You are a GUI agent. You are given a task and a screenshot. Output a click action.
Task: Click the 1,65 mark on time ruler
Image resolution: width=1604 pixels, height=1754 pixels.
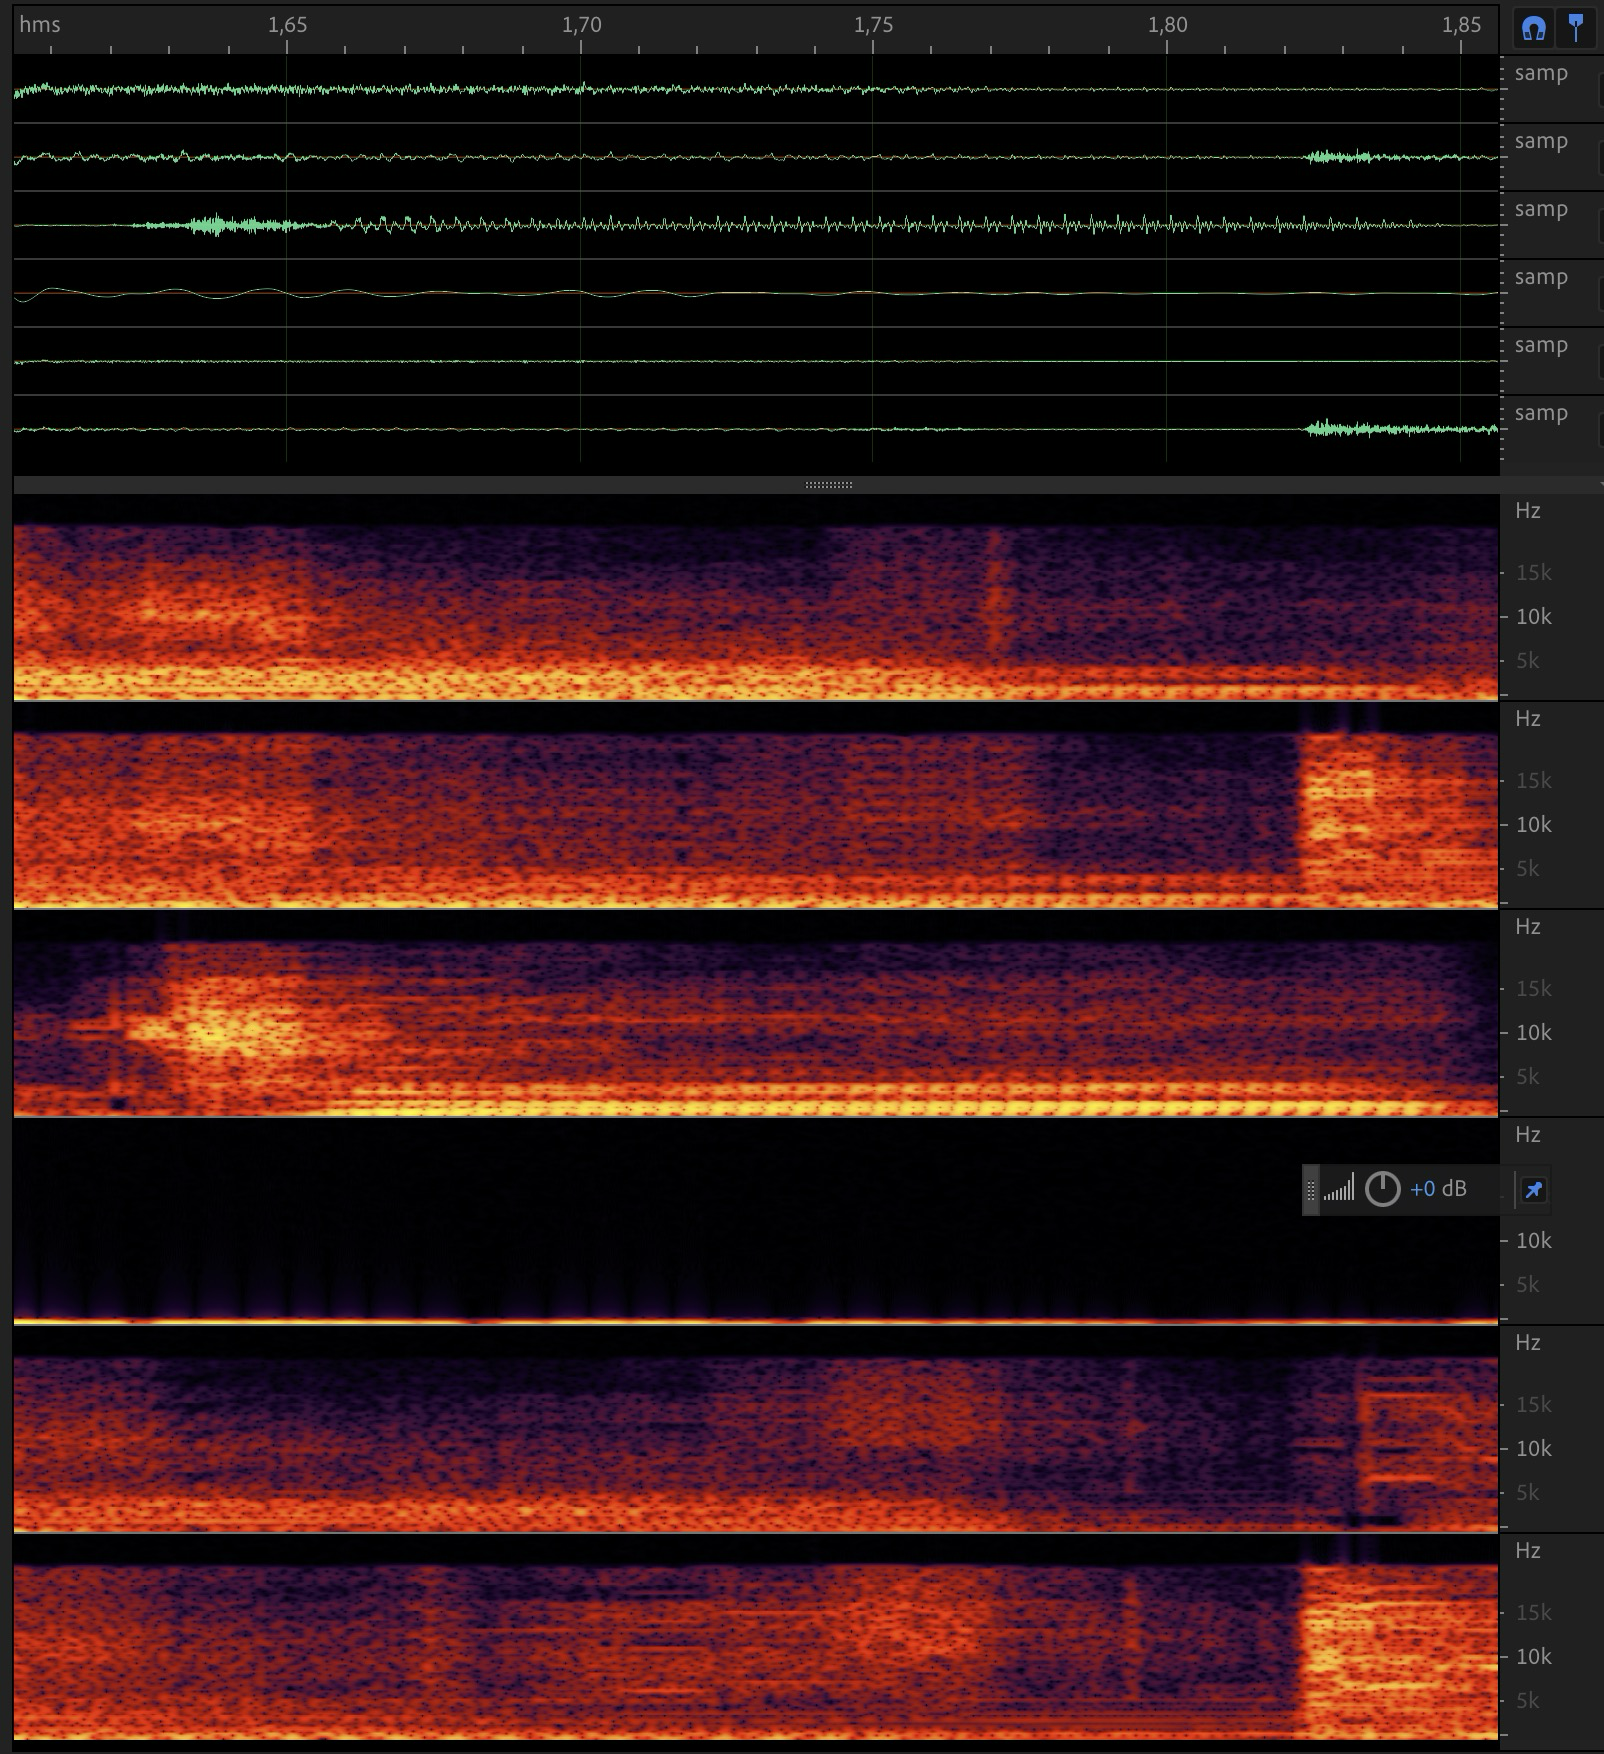287,26
